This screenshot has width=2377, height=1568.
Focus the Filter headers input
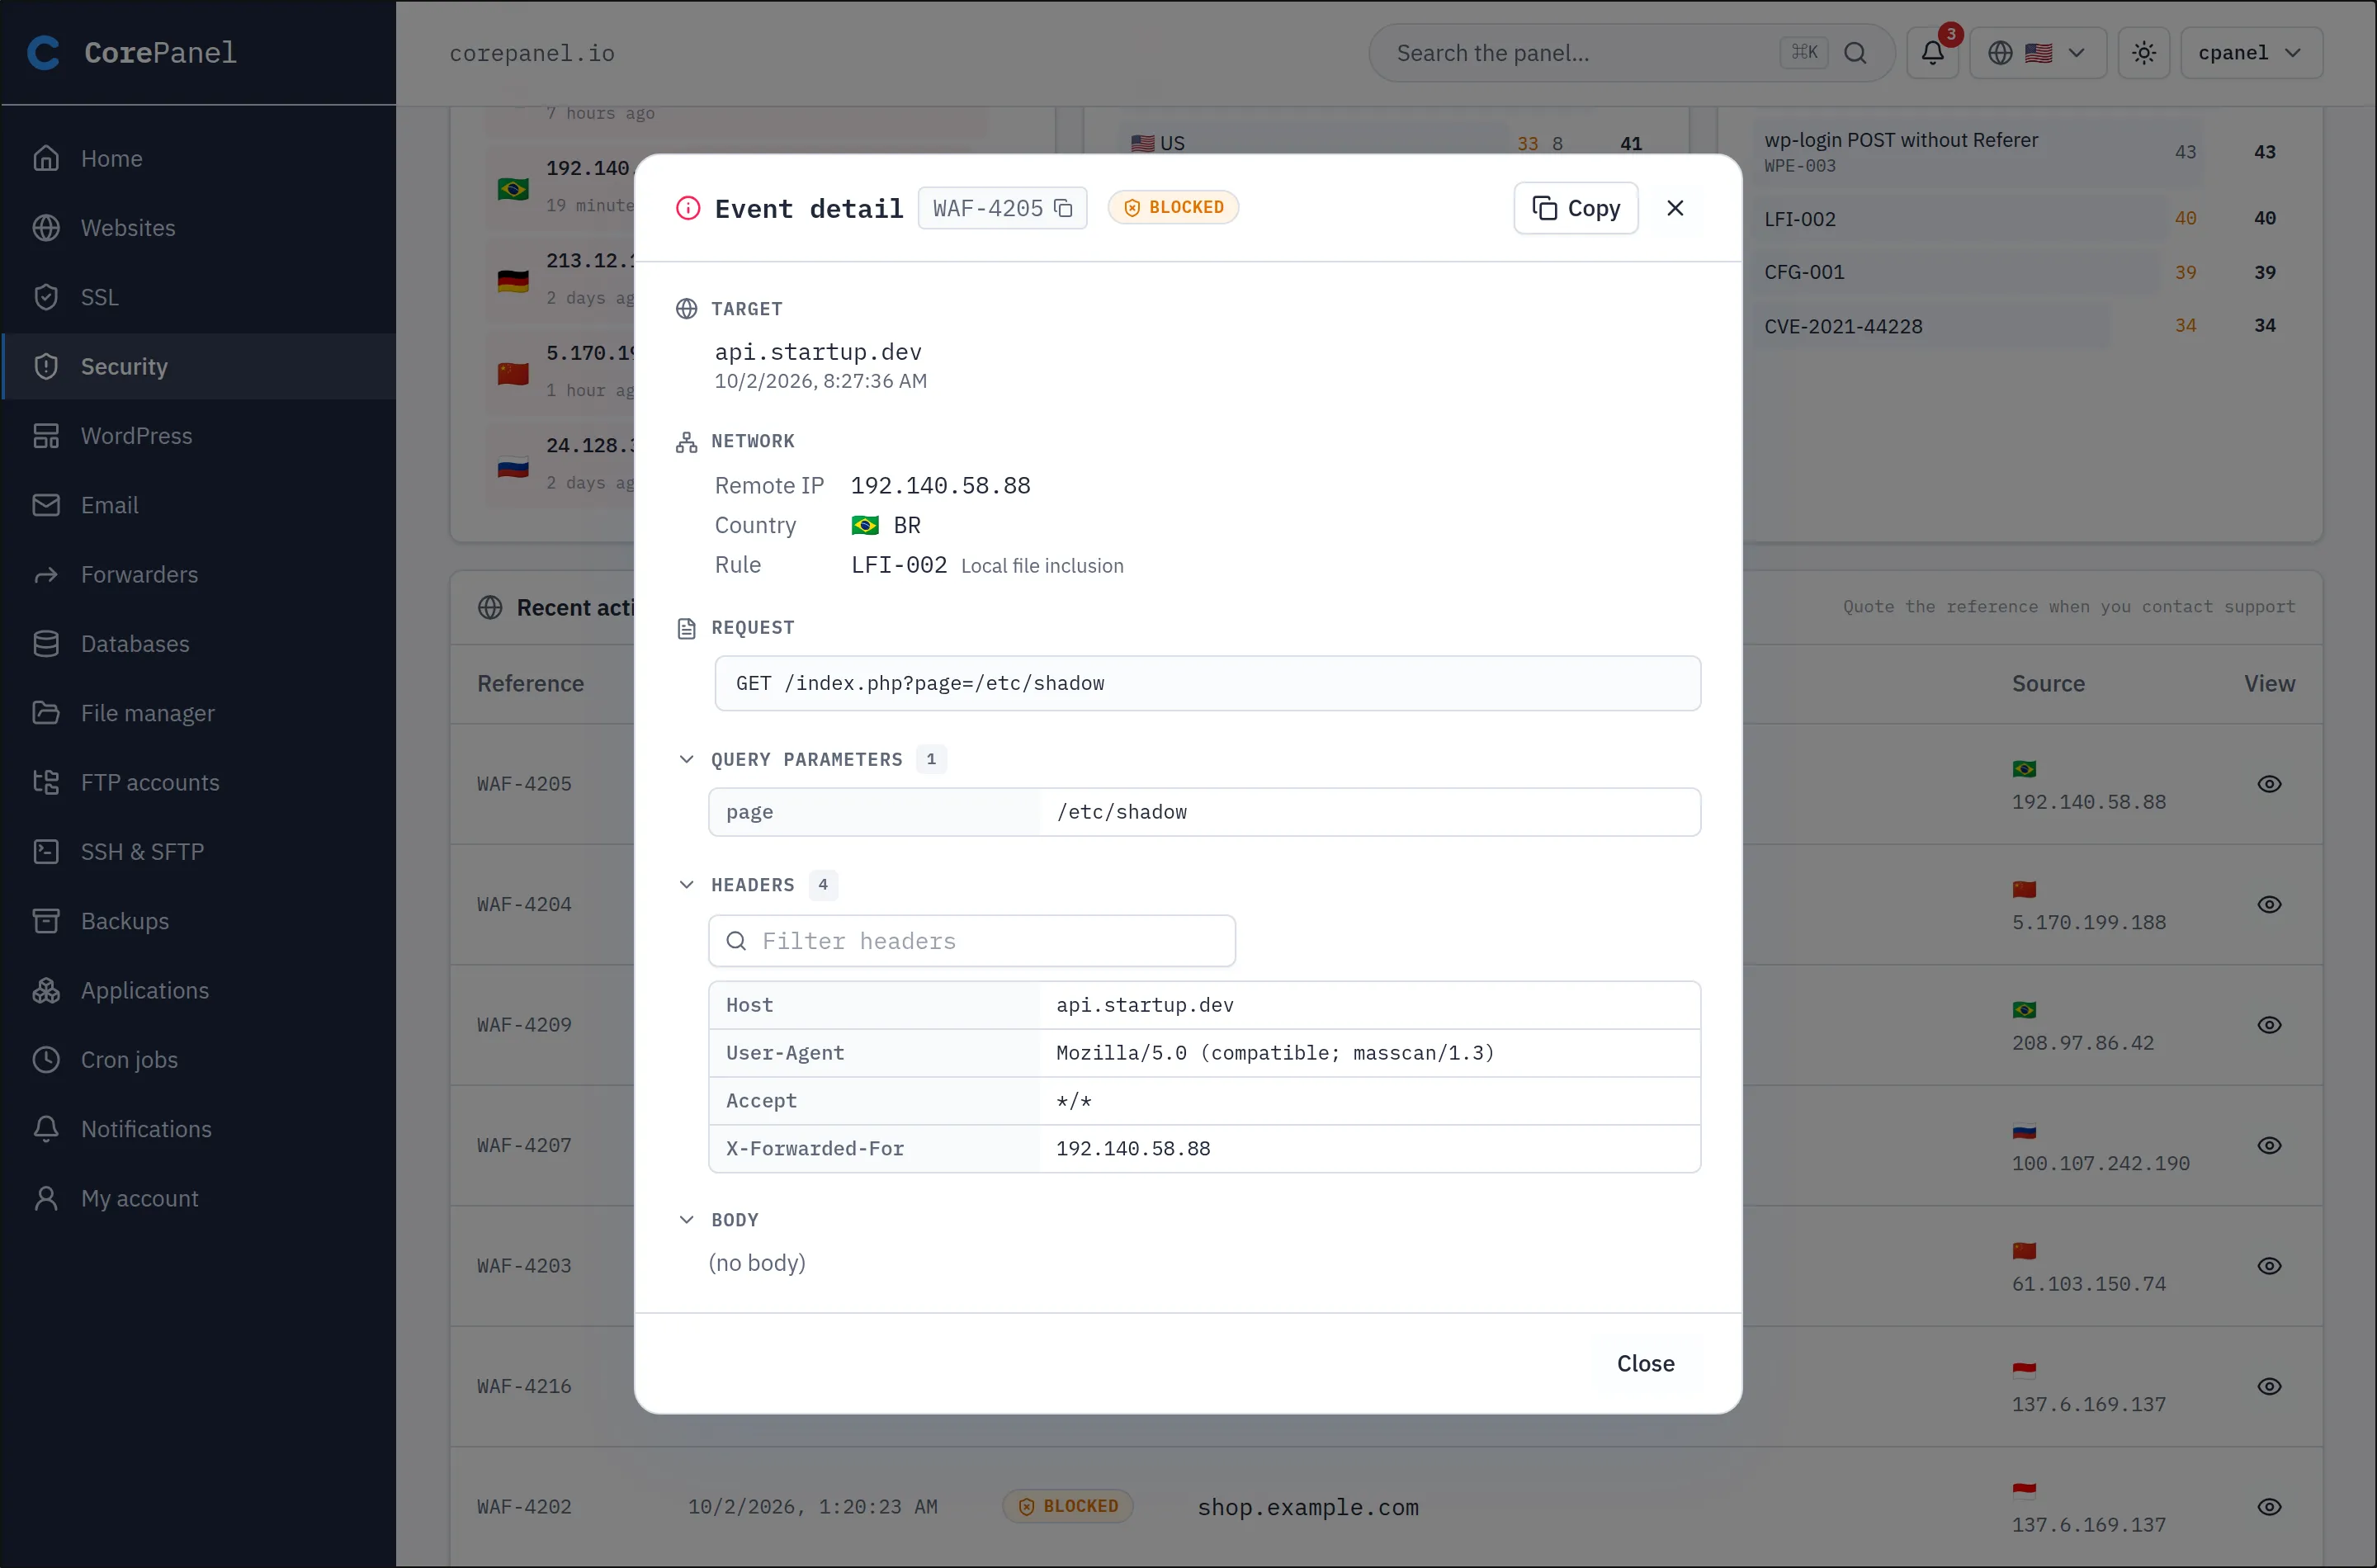(972, 941)
